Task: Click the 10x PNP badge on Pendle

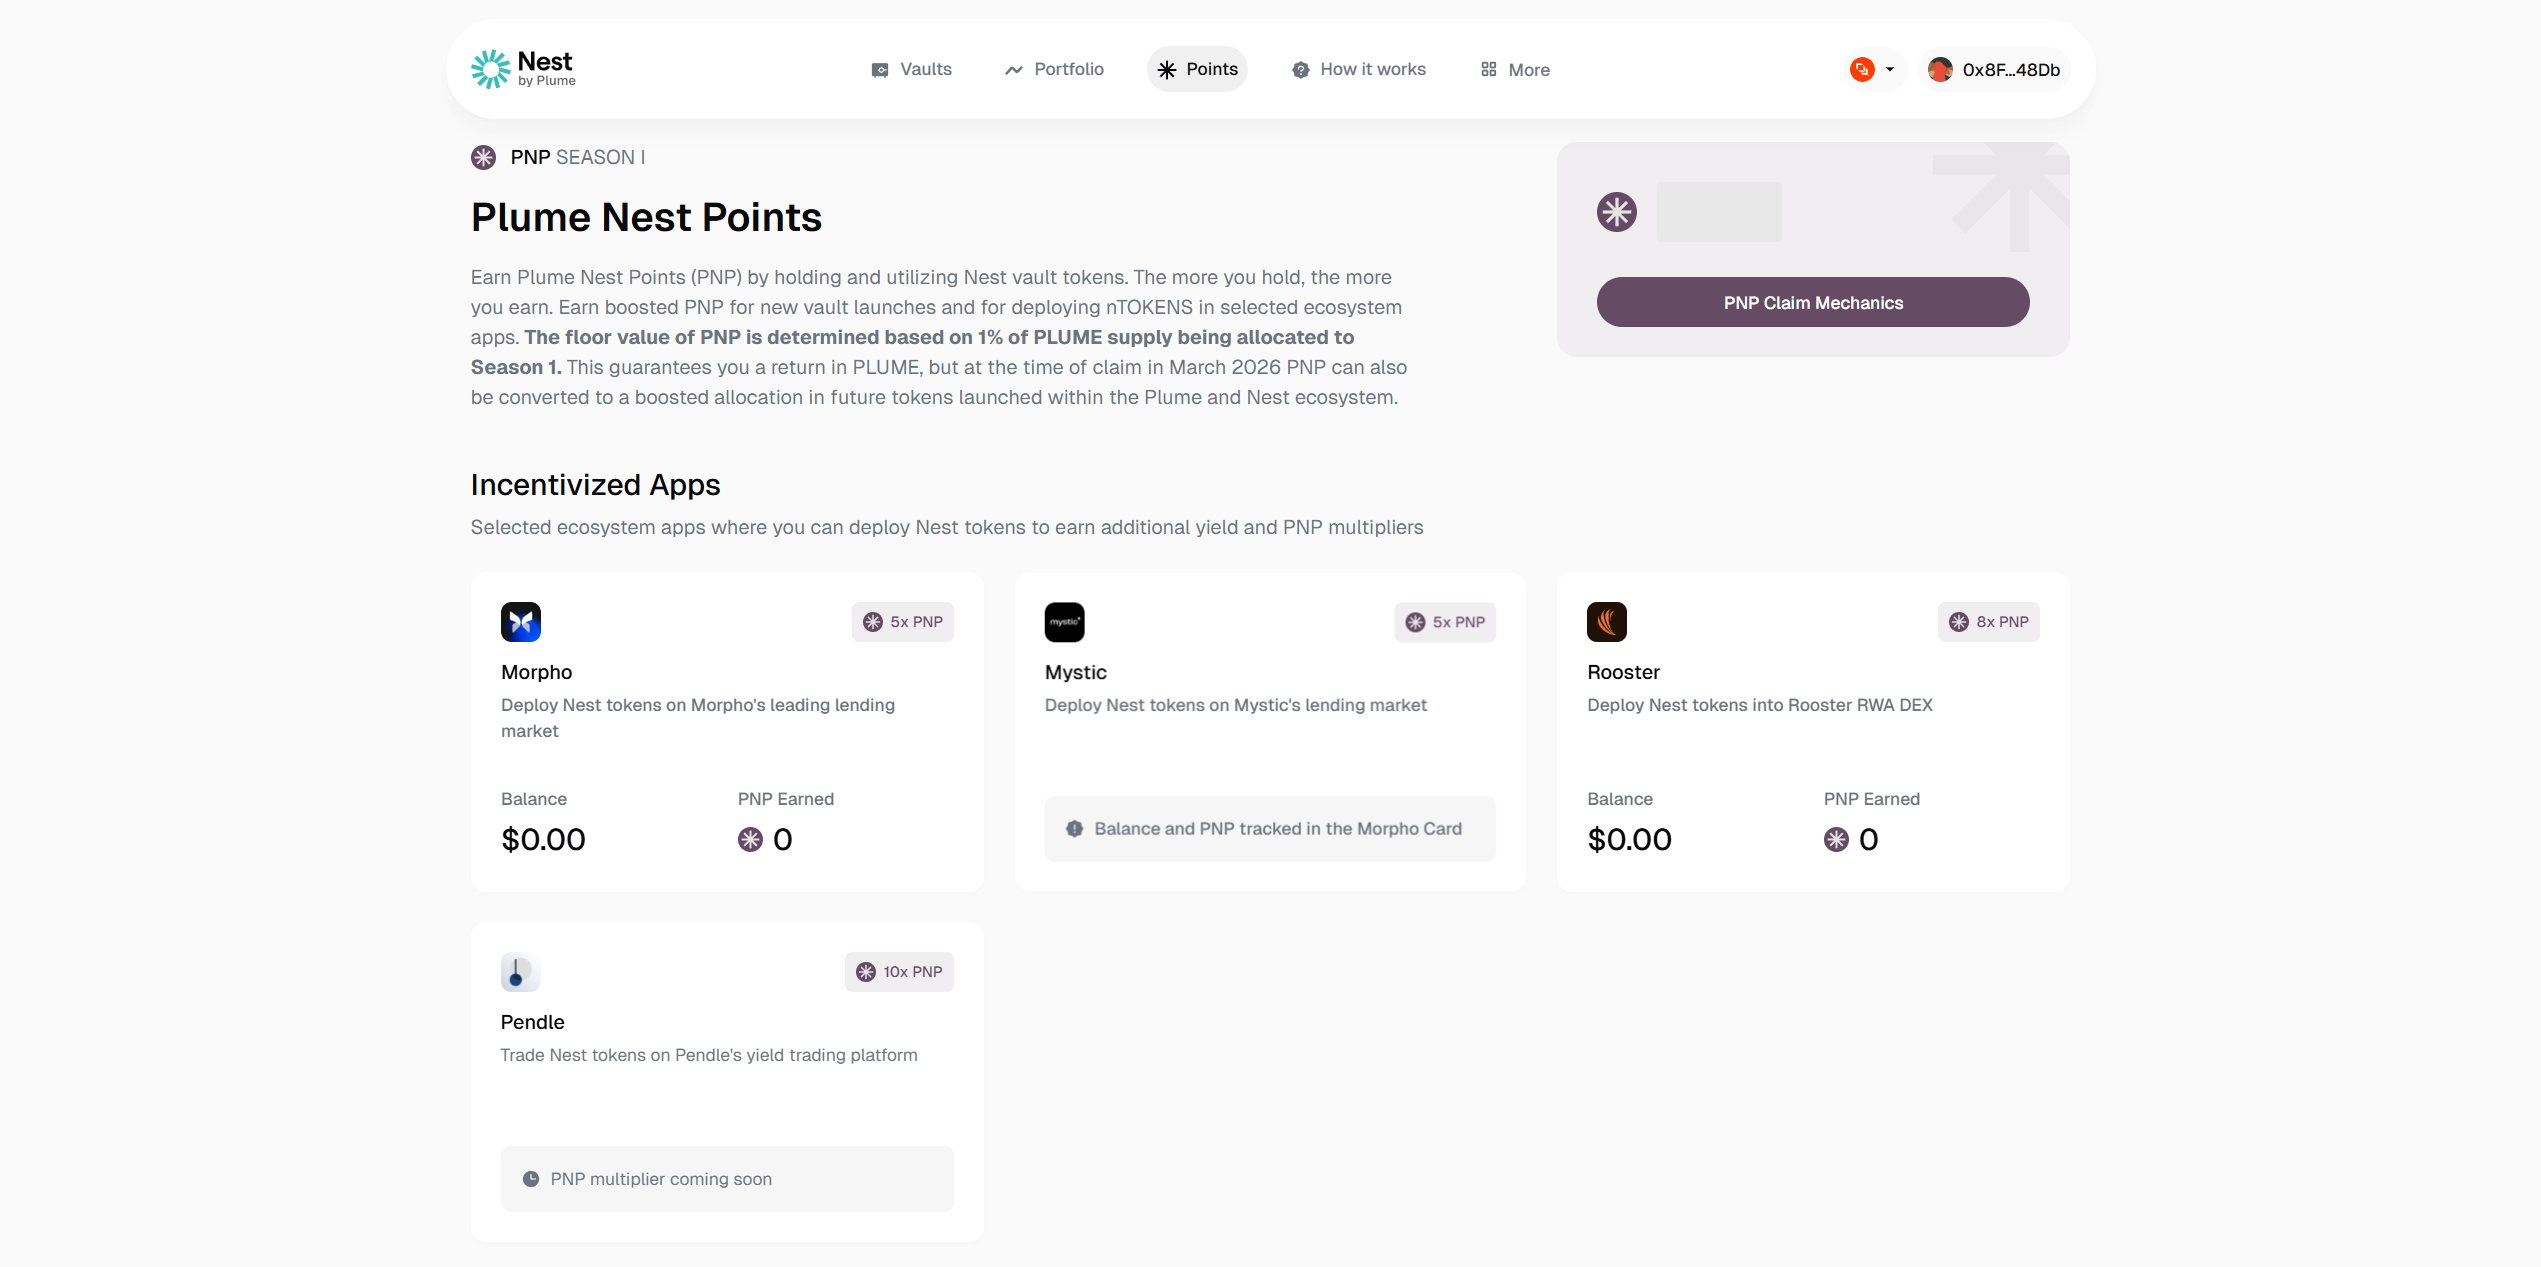Action: tap(899, 972)
